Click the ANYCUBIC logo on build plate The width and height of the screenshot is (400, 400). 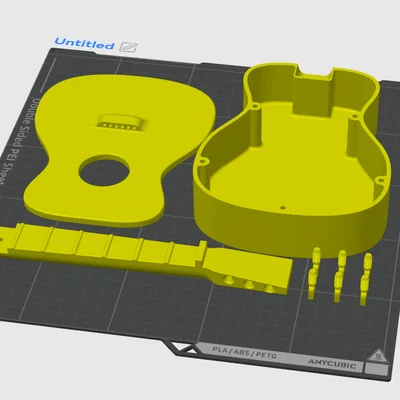point(332,364)
